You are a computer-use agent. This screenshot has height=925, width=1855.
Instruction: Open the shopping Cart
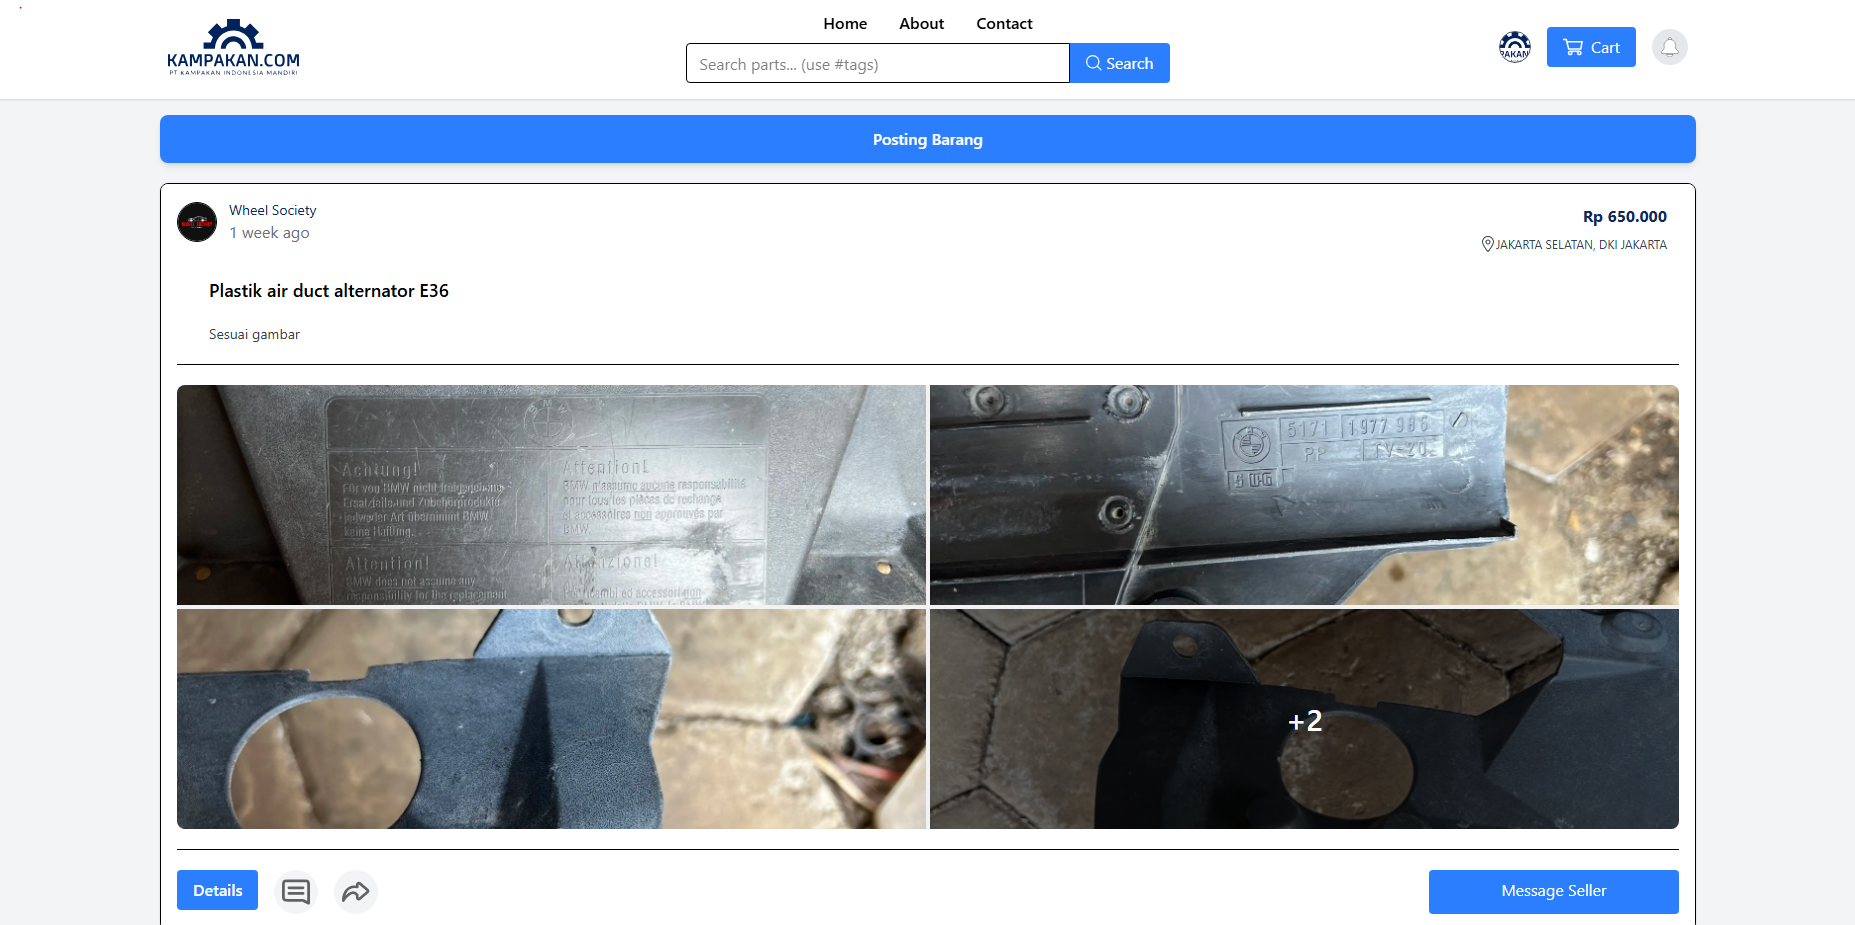pyautogui.click(x=1590, y=47)
